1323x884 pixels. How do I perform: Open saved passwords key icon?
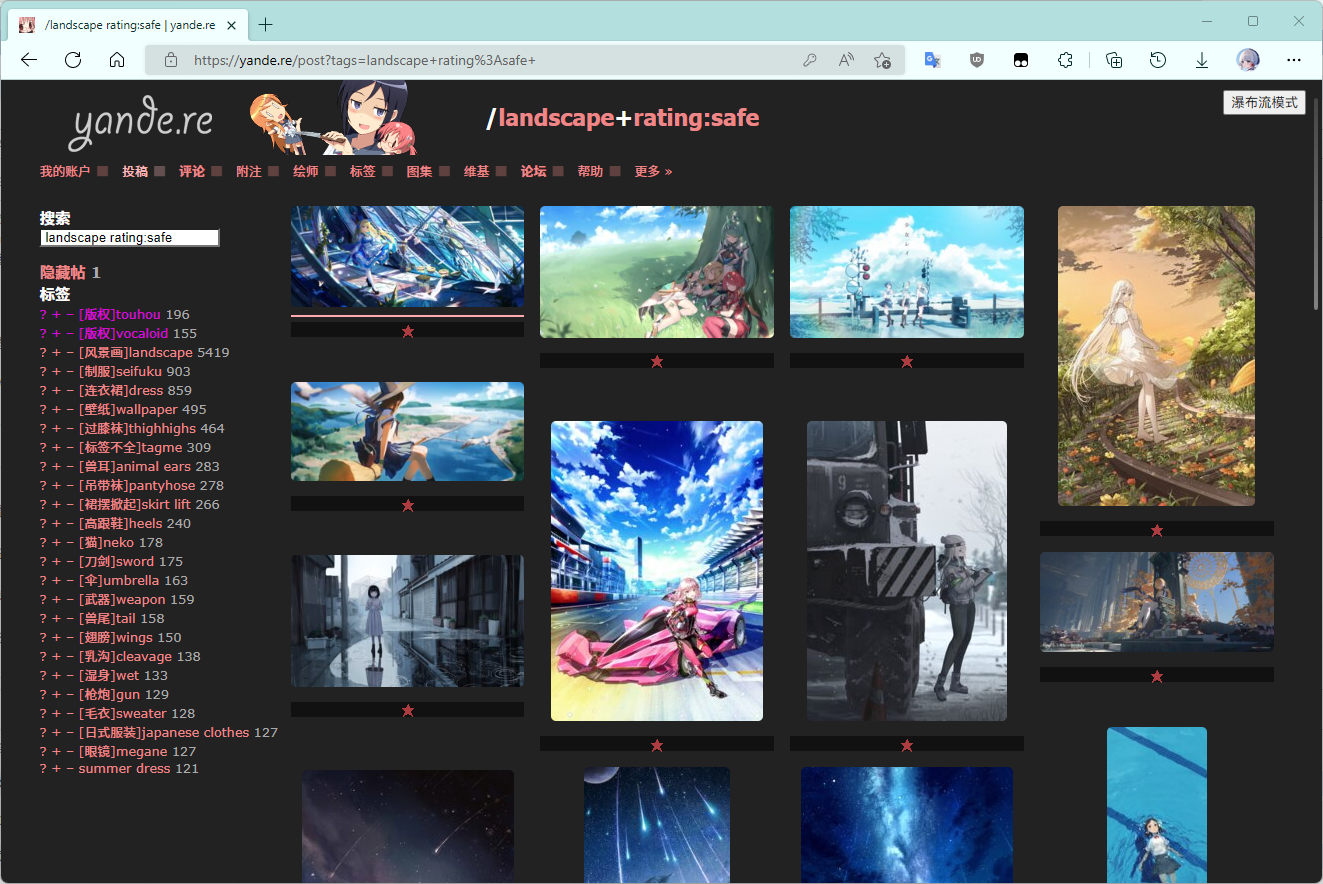click(810, 60)
